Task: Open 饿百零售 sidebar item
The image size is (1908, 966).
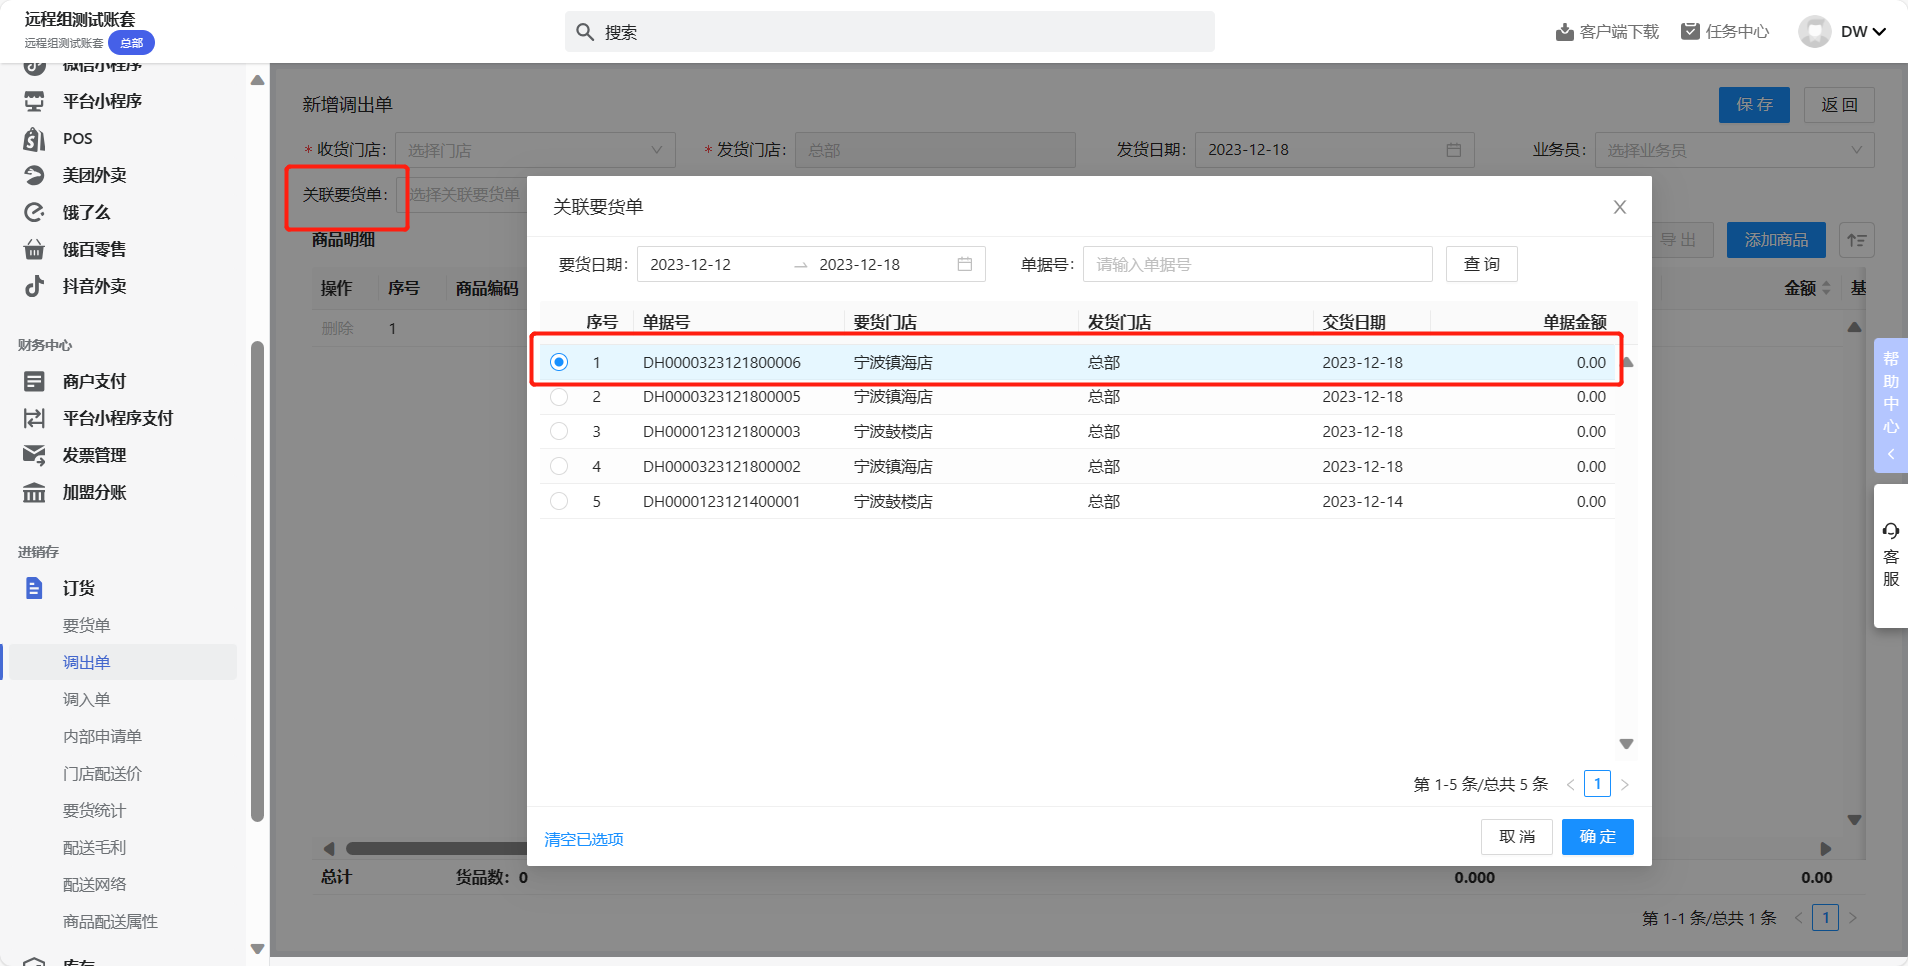Action: pos(94,249)
